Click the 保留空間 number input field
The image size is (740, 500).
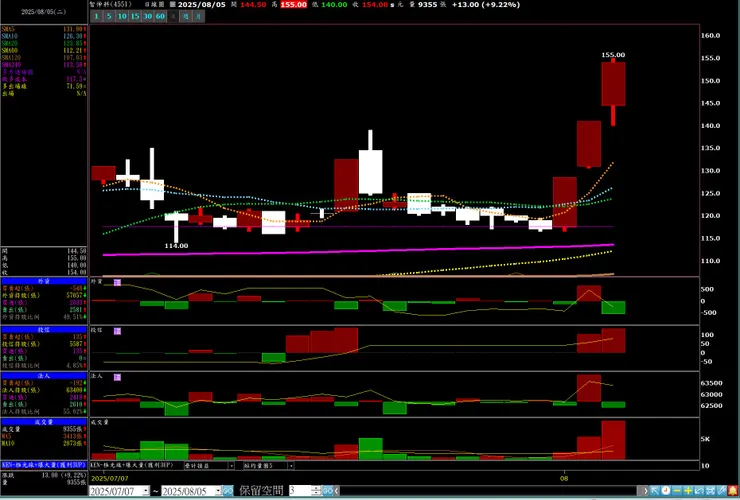tap(301, 491)
